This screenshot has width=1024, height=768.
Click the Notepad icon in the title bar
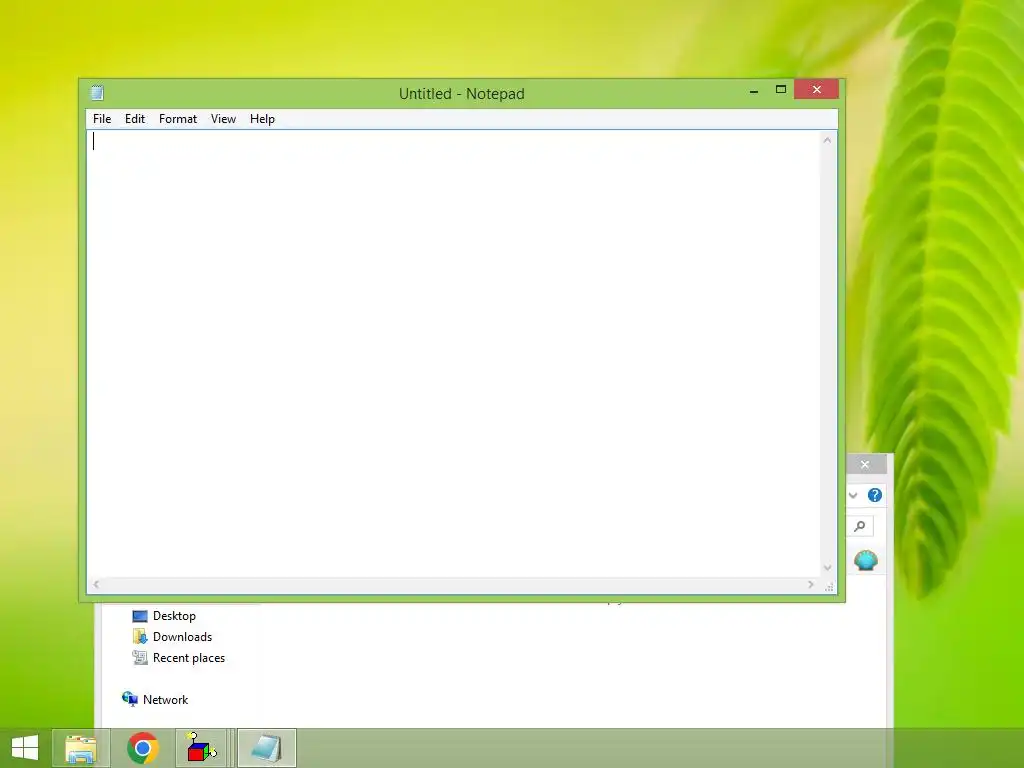[97, 93]
